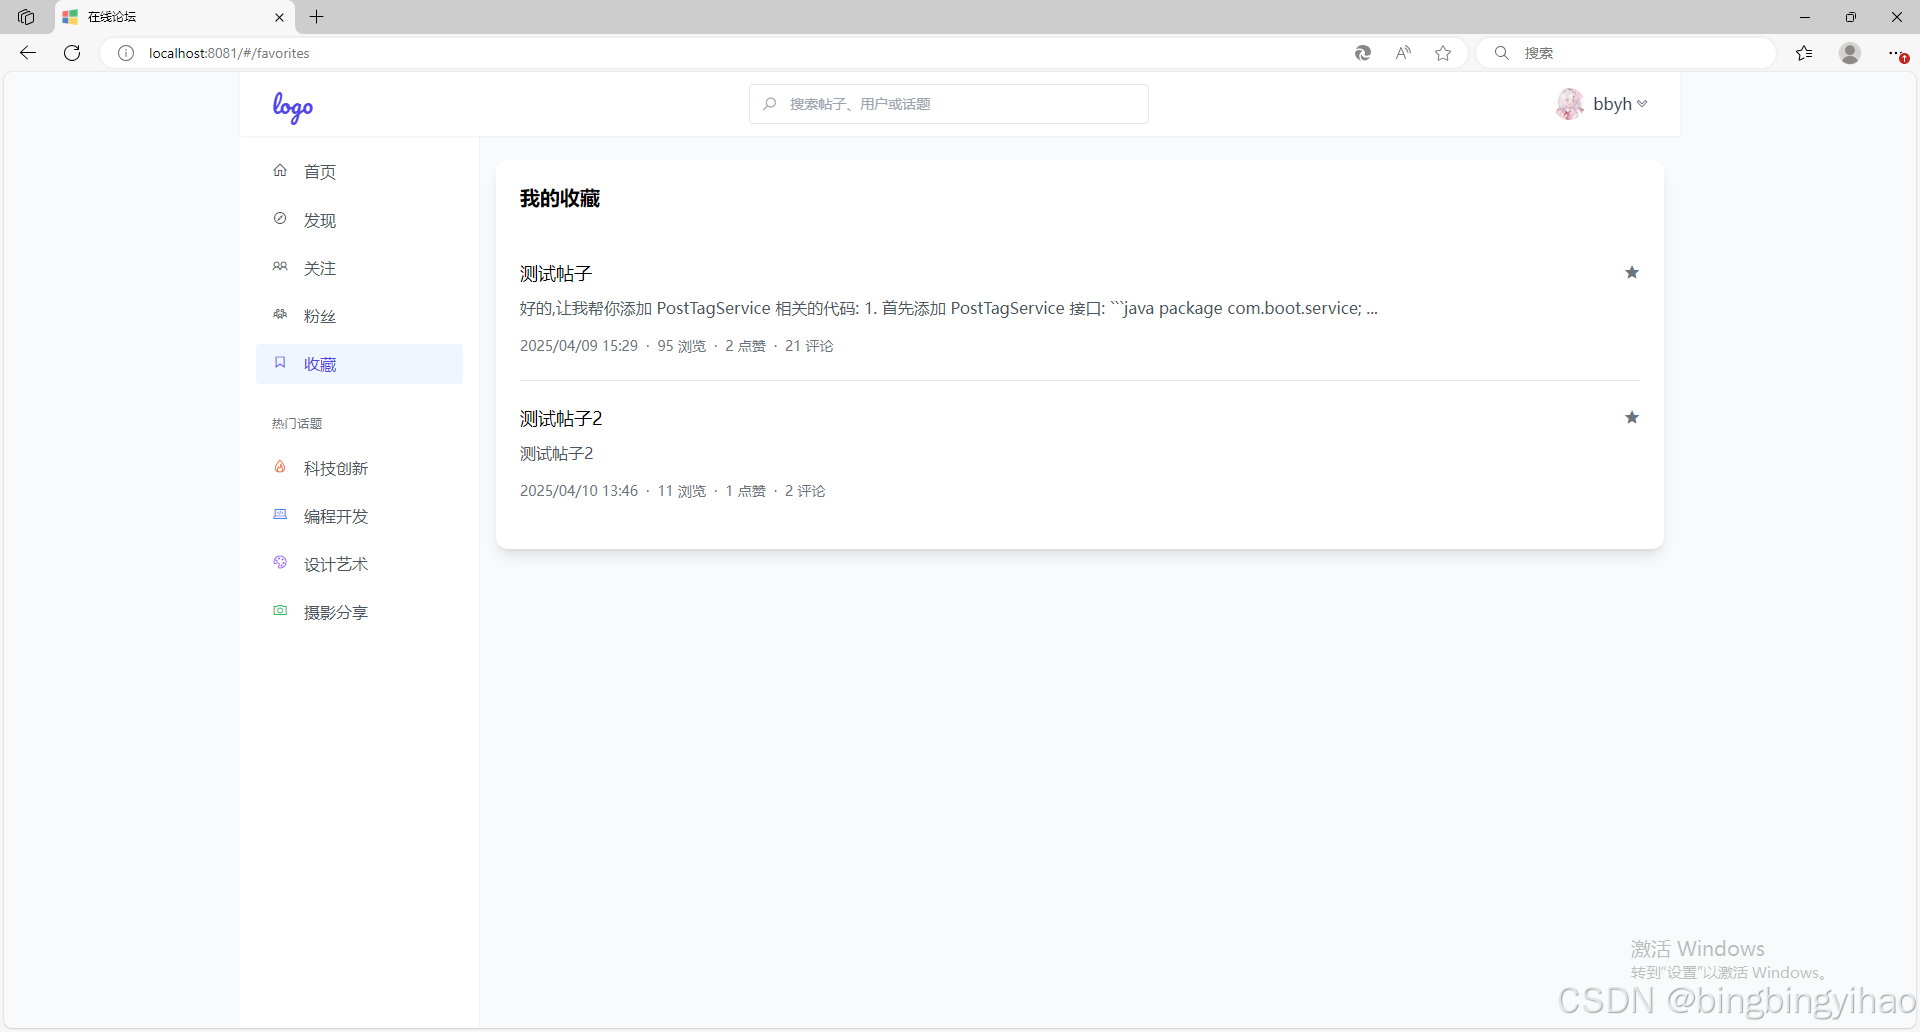Click the palette icon beside 设计艺术

coord(280,563)
